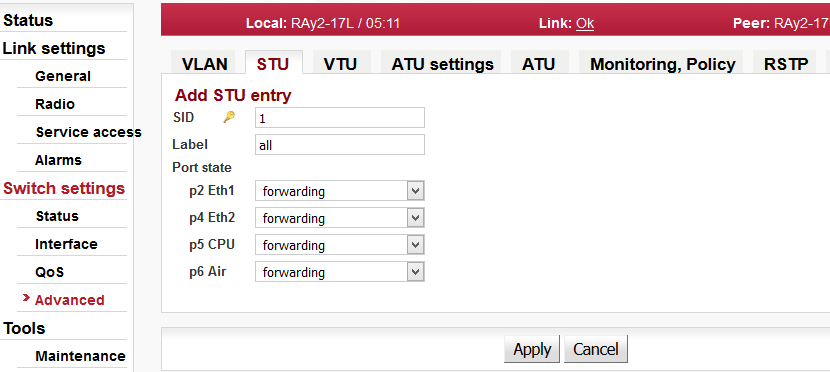Open the p2 Eth1 port state dropdown

pyautogui.click(x=339, y=191)
